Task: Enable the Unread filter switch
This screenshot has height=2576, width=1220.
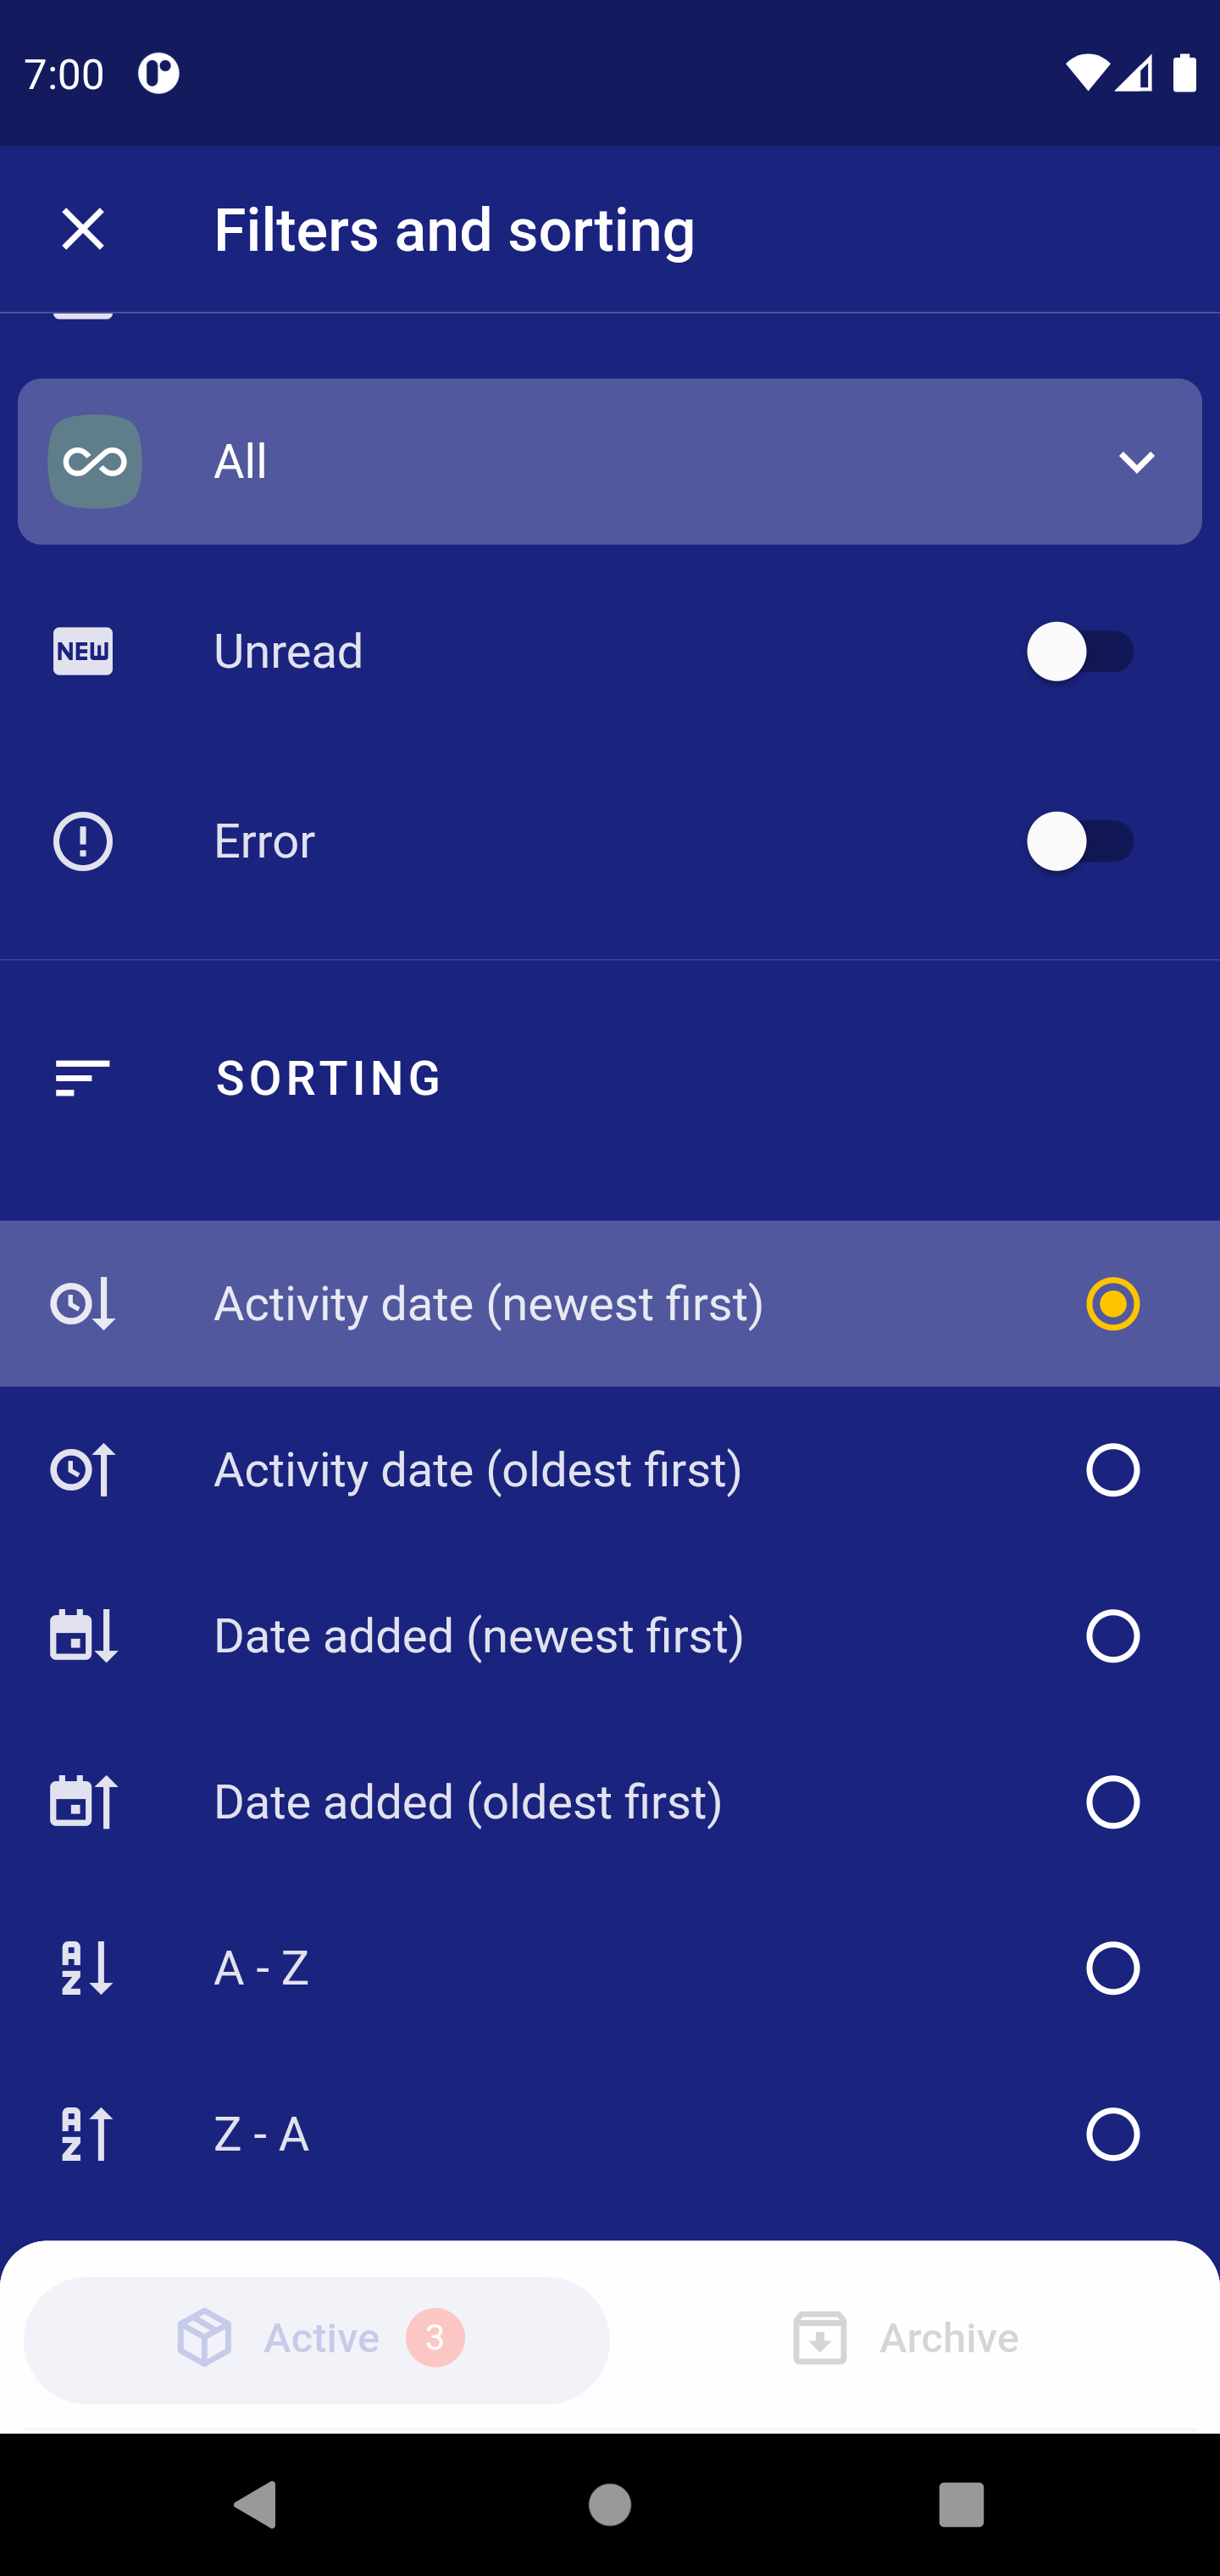Action: (x=1080, y=651)
